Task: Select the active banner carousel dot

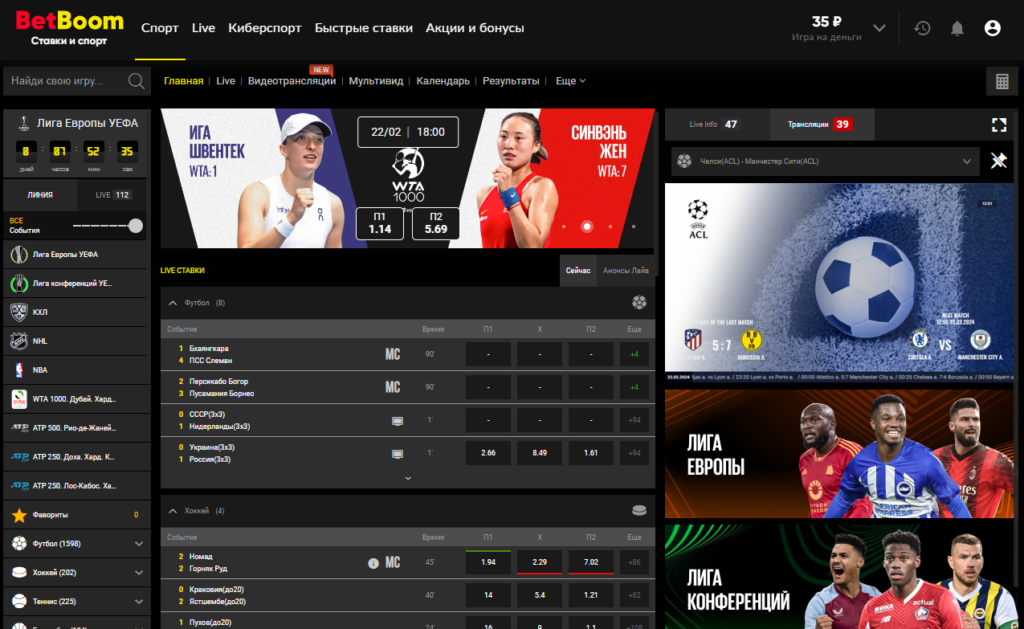Action: pos(586,227)
